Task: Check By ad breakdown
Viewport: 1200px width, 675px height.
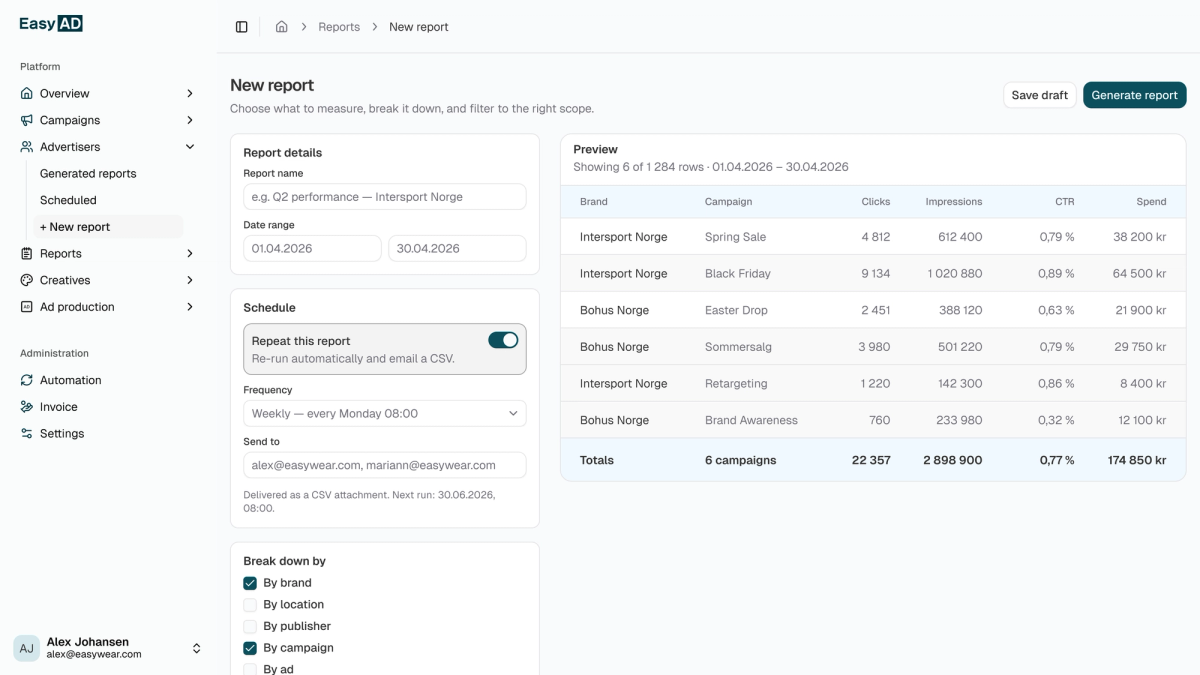Action: pyautogui.click(x=250, y=669)
